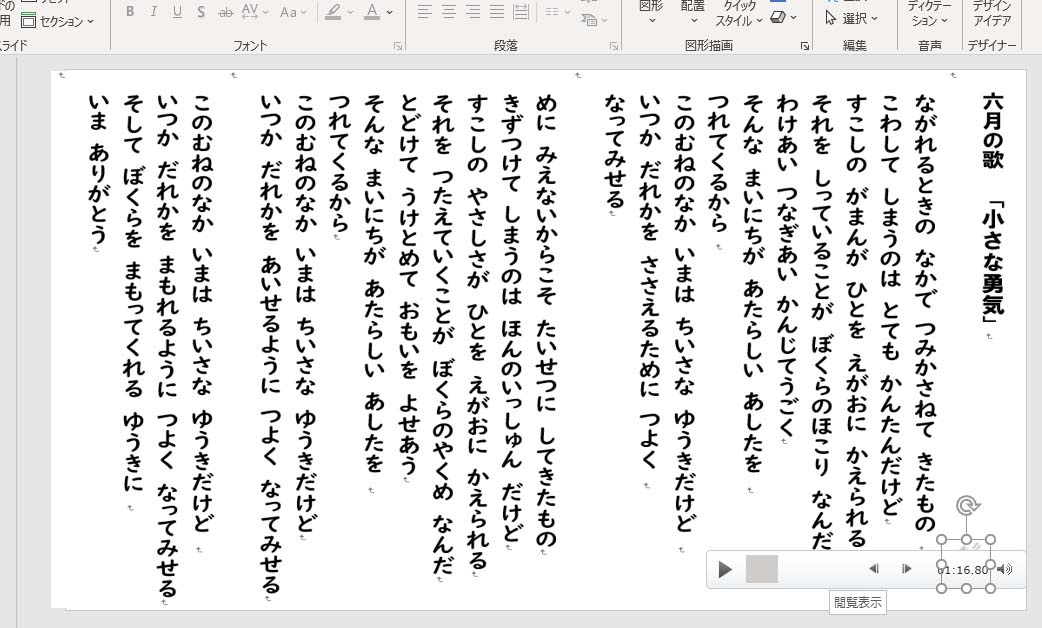The width and height of the screenshot is (1042, 628).
Task: Open デザイン アイデア designer ideas
Action: click(x=992, y=13)
